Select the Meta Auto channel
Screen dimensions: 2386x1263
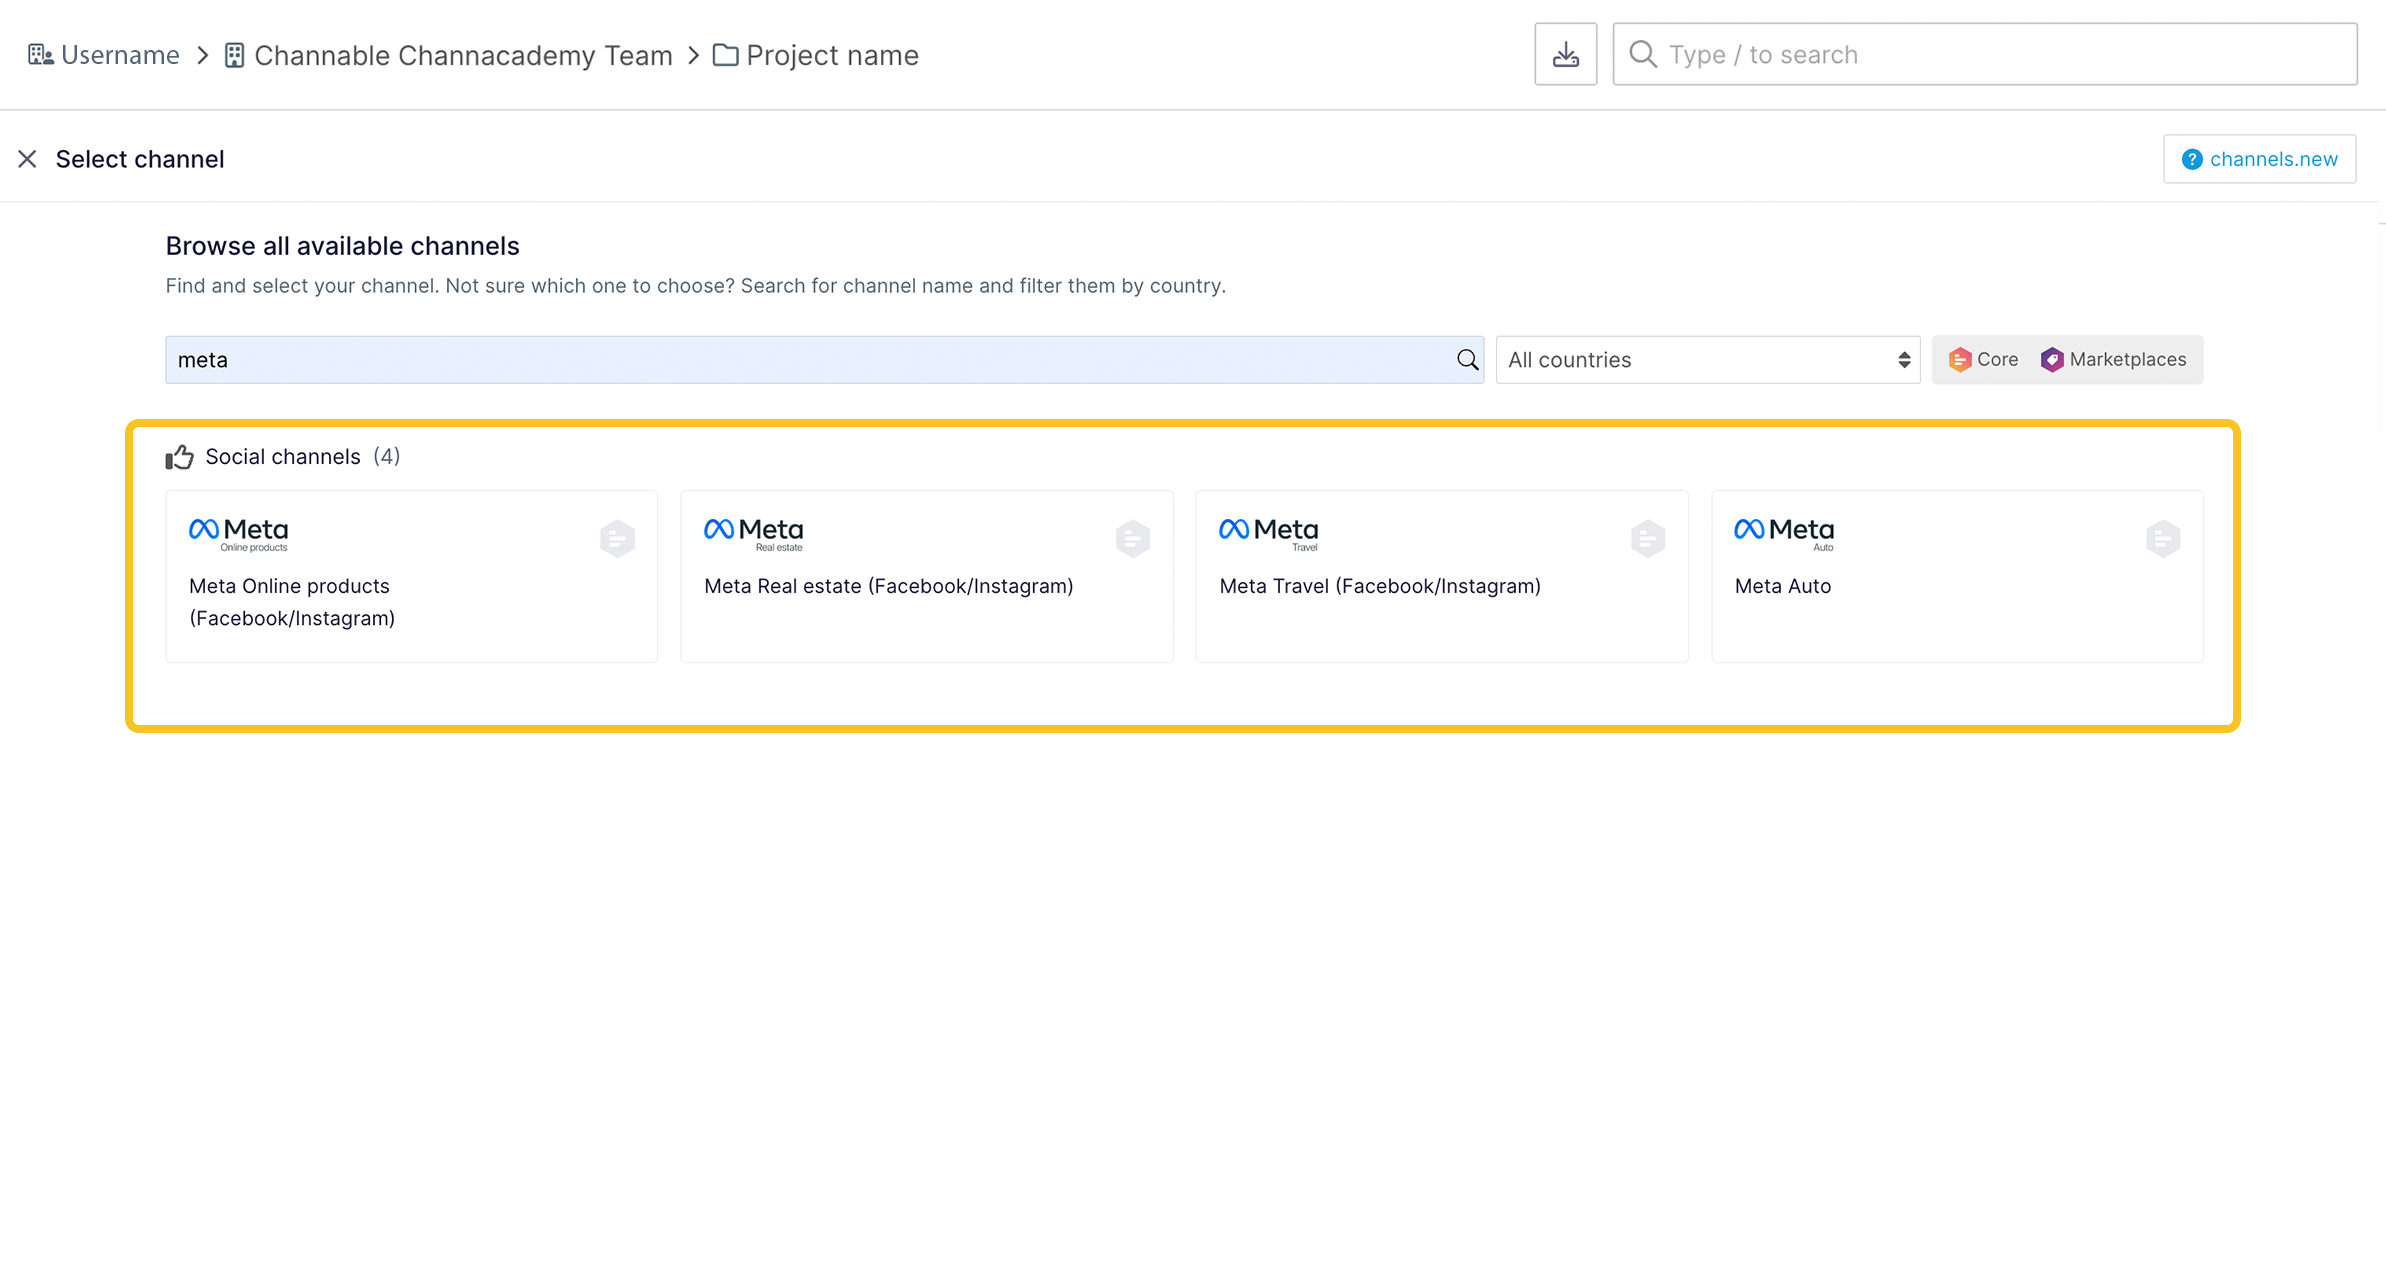(x=1957, y=576)
